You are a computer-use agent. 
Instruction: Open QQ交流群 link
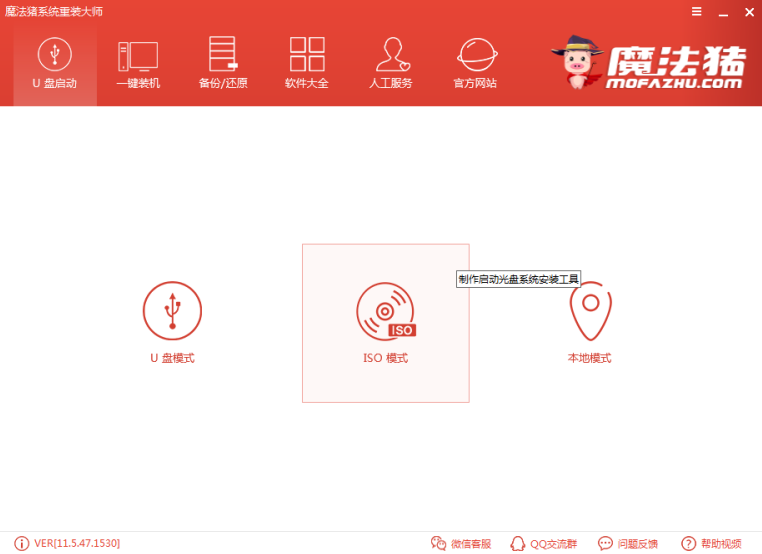tap(543, 543)
